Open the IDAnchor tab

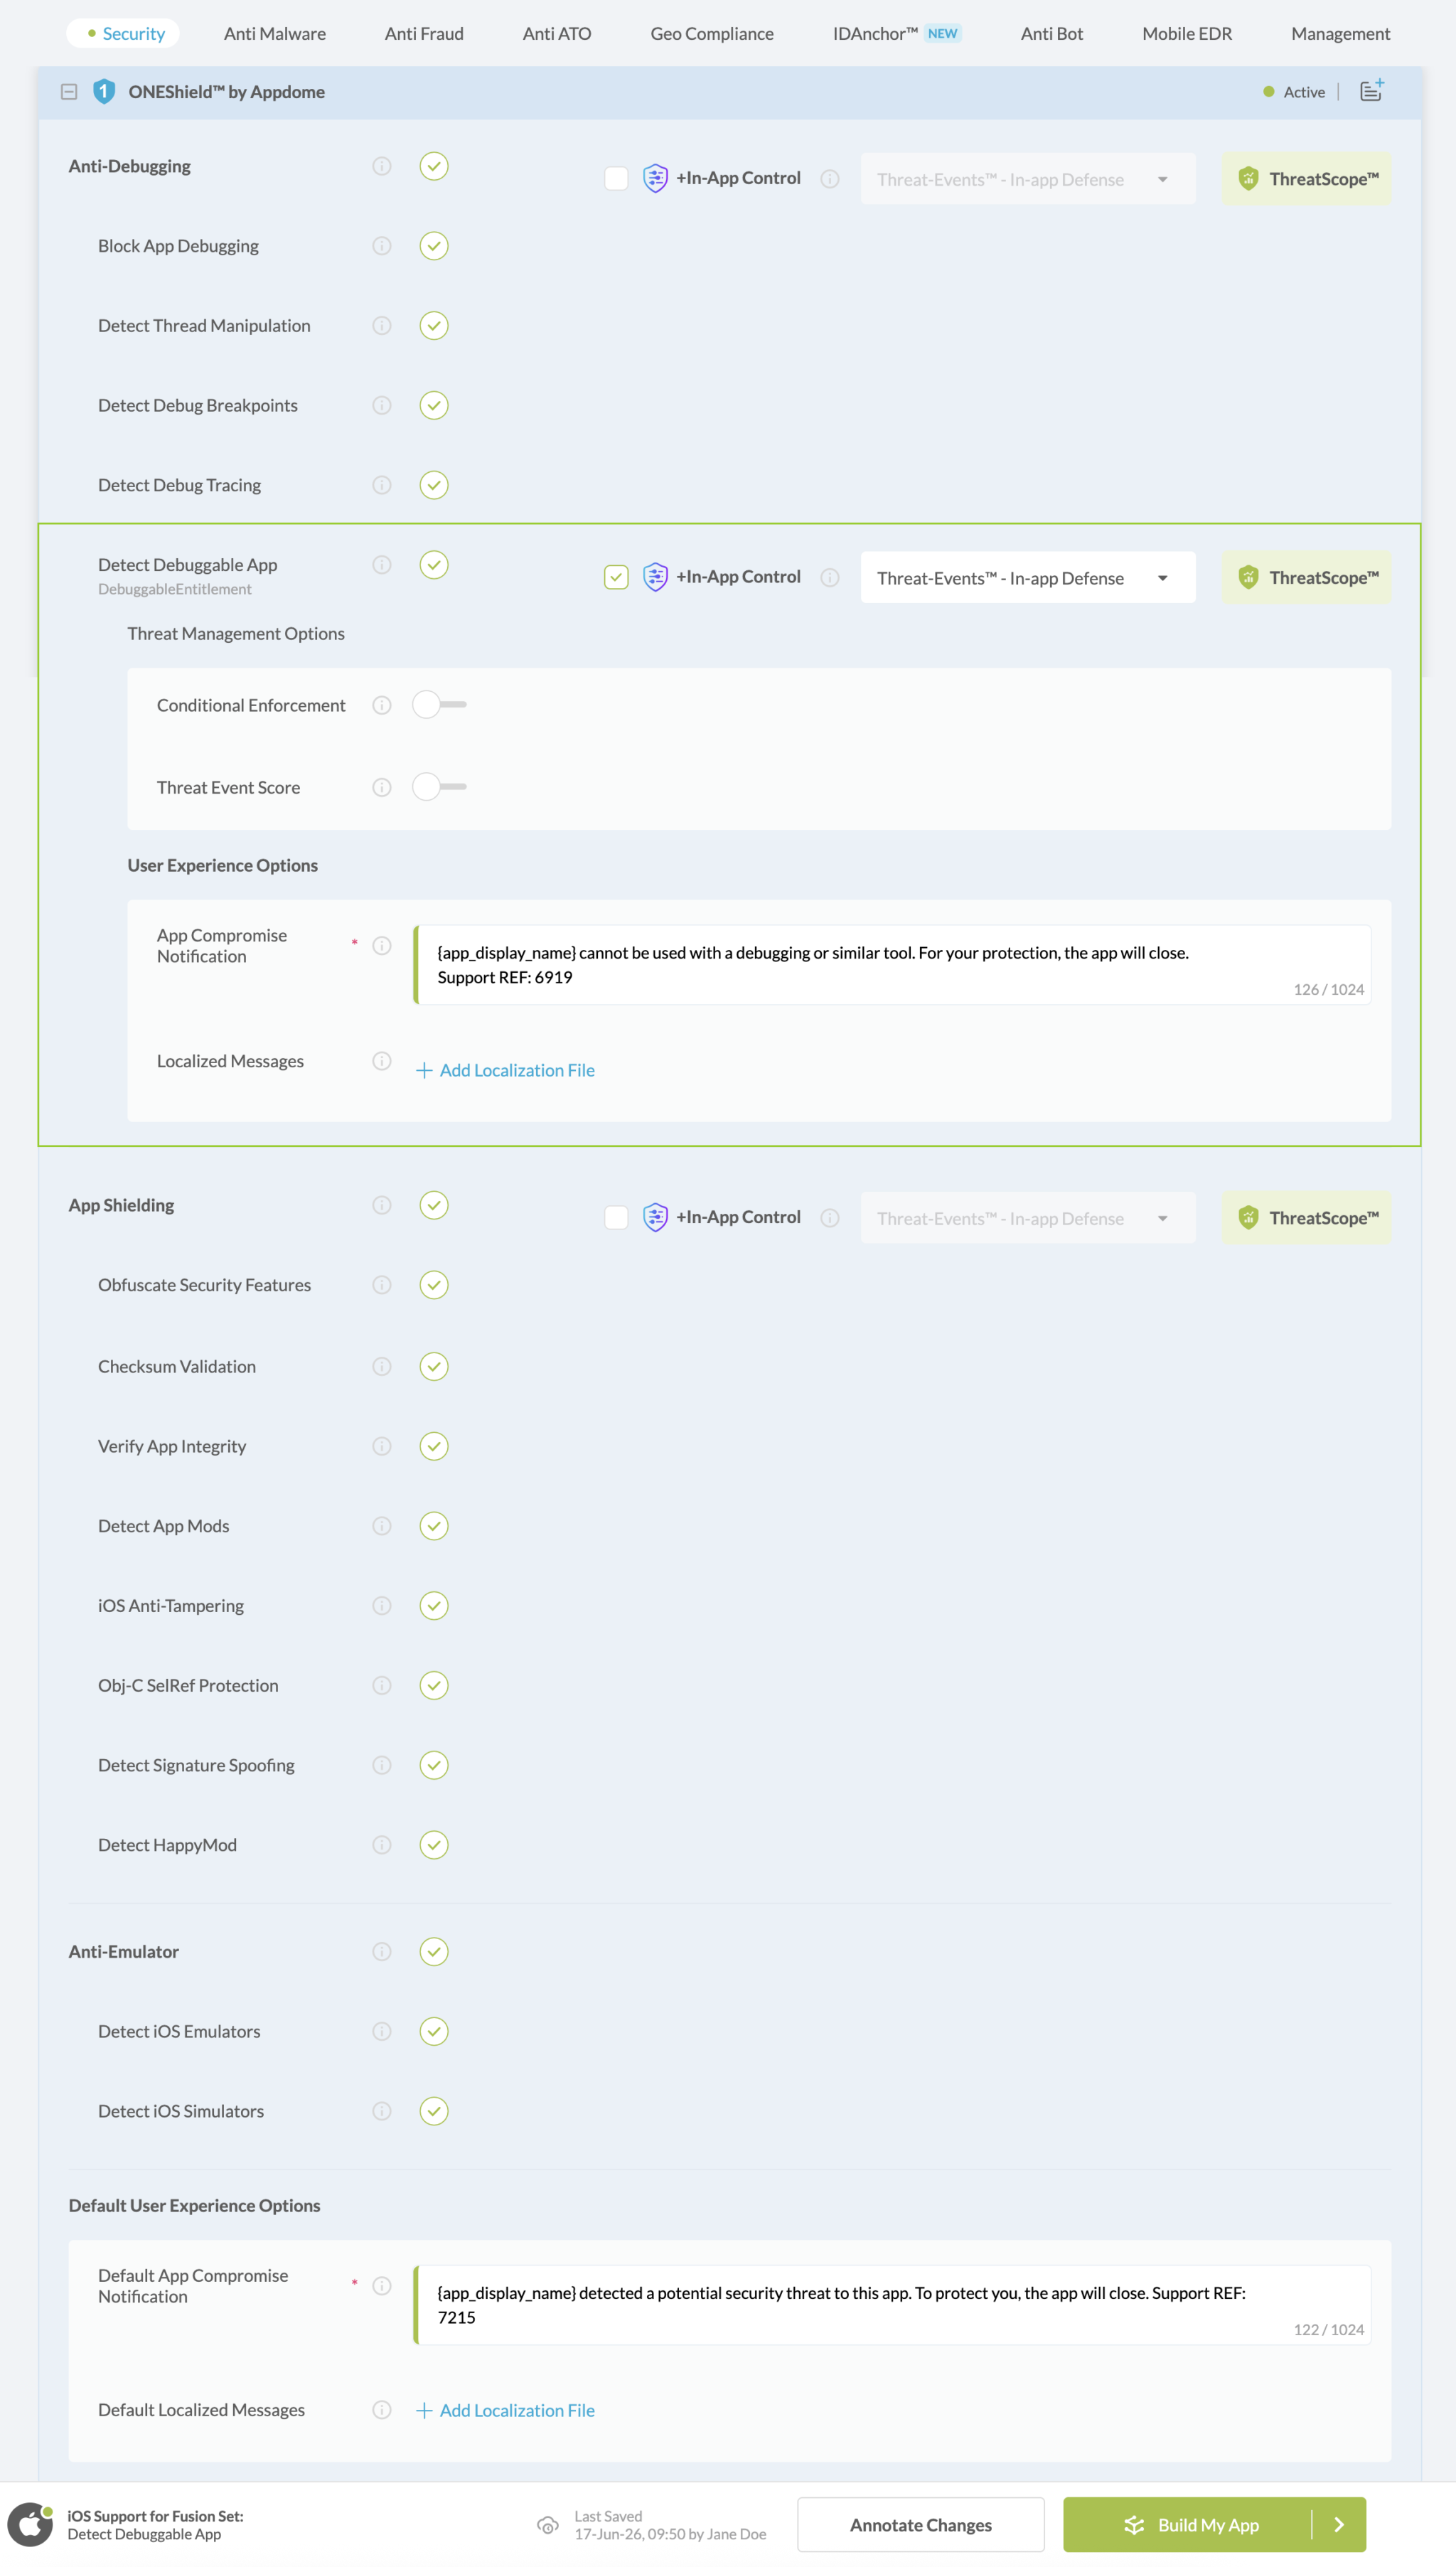coord(896,34)
